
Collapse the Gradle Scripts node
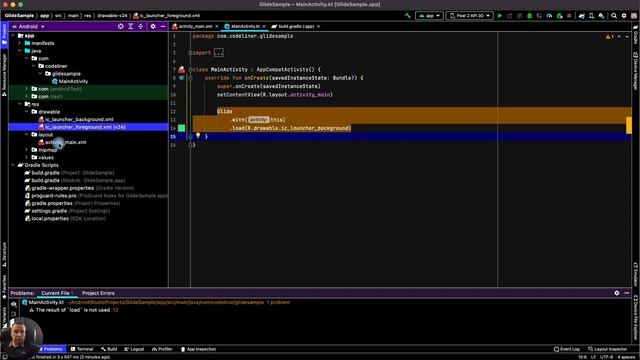[x=13, y=165]
